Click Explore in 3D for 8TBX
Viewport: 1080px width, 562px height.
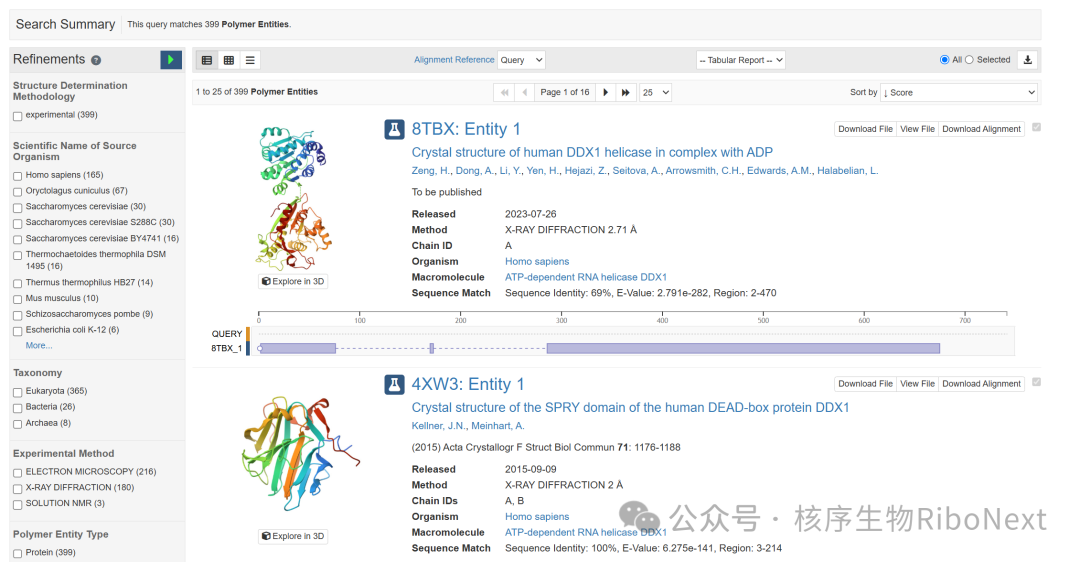[x=293, y=281]
